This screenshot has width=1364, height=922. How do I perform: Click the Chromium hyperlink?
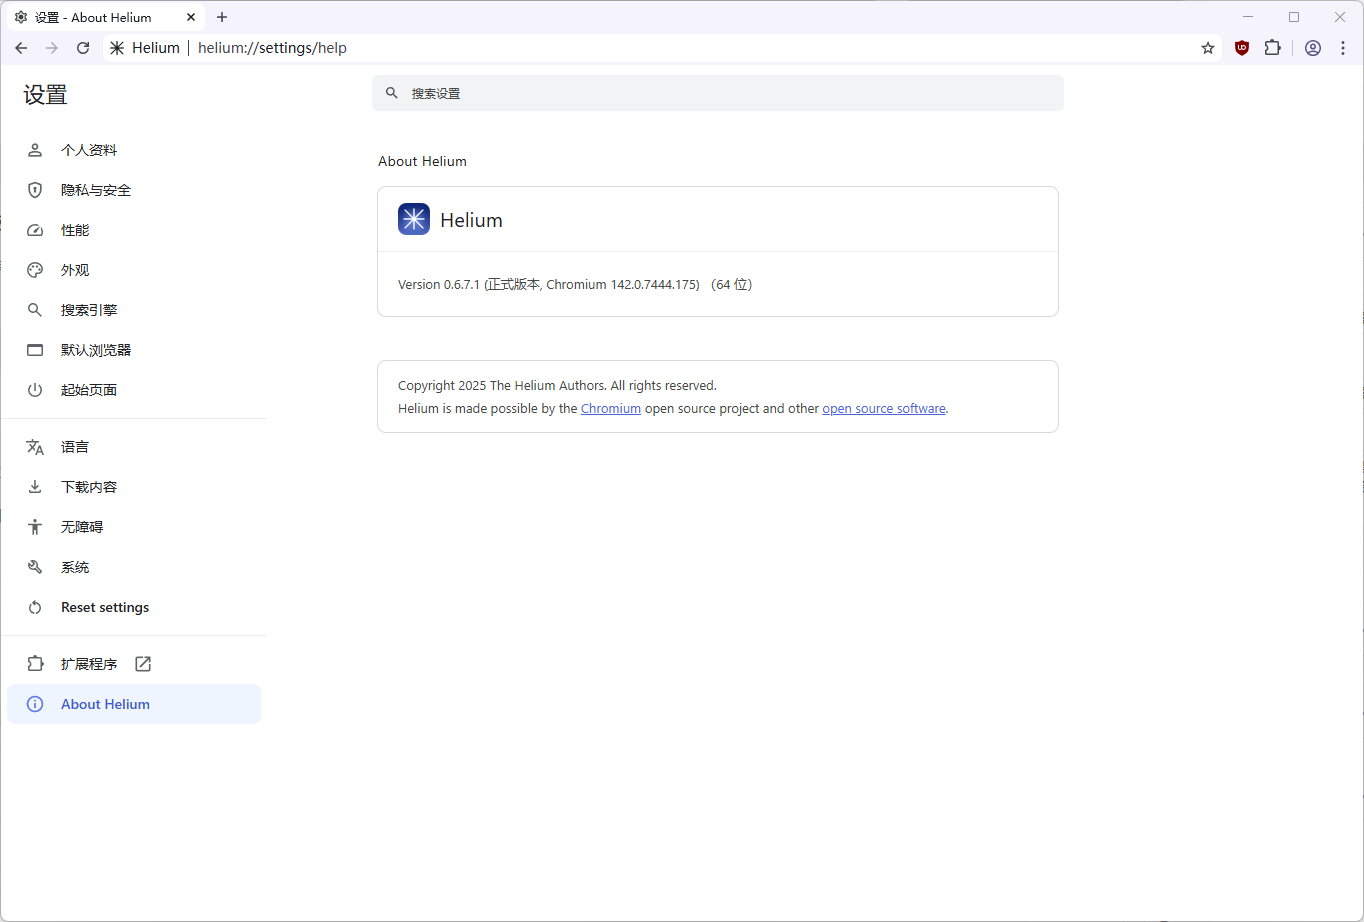click(x=610, y=409)
